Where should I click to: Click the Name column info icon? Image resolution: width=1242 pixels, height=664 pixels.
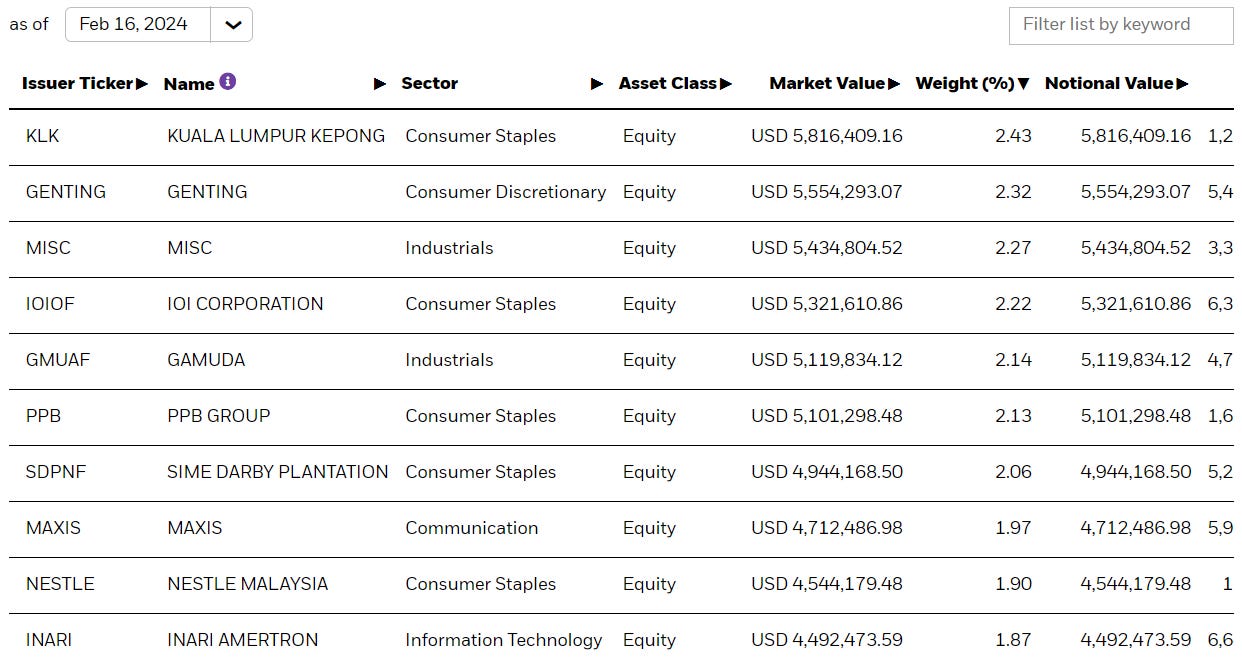228,82
